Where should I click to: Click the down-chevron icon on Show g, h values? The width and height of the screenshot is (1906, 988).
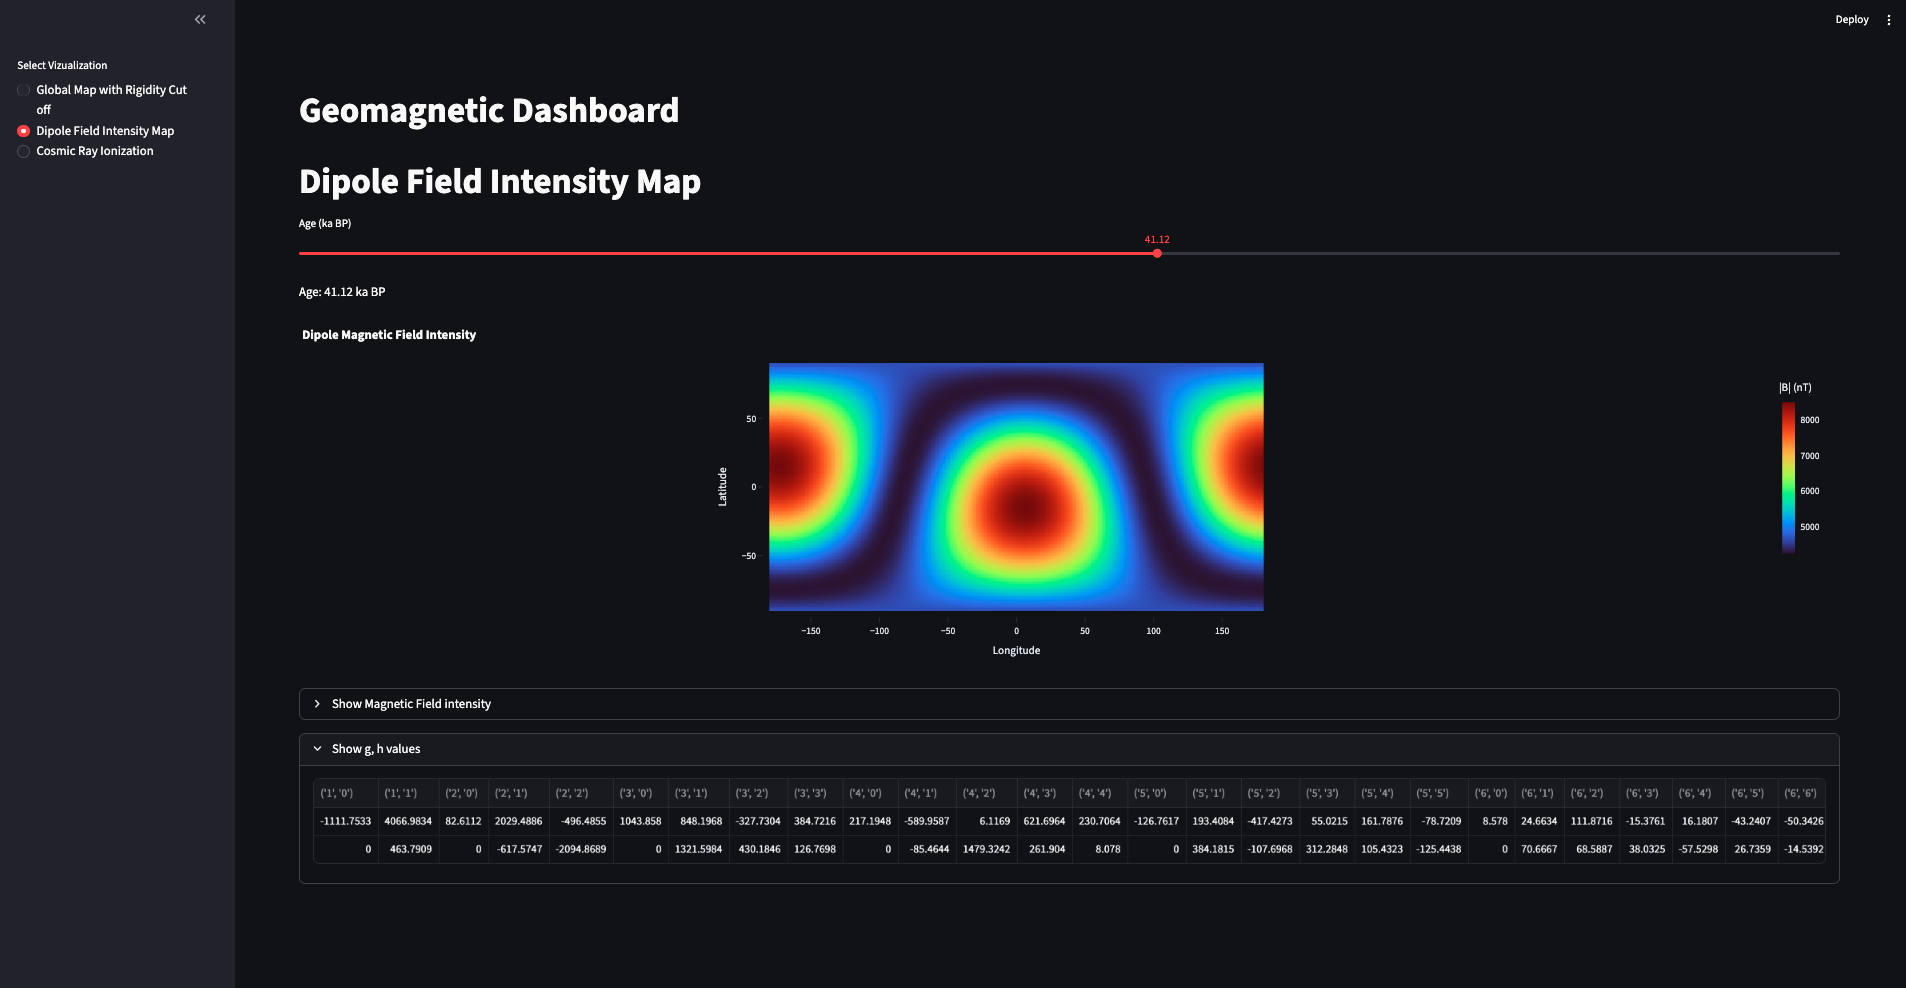317,748
